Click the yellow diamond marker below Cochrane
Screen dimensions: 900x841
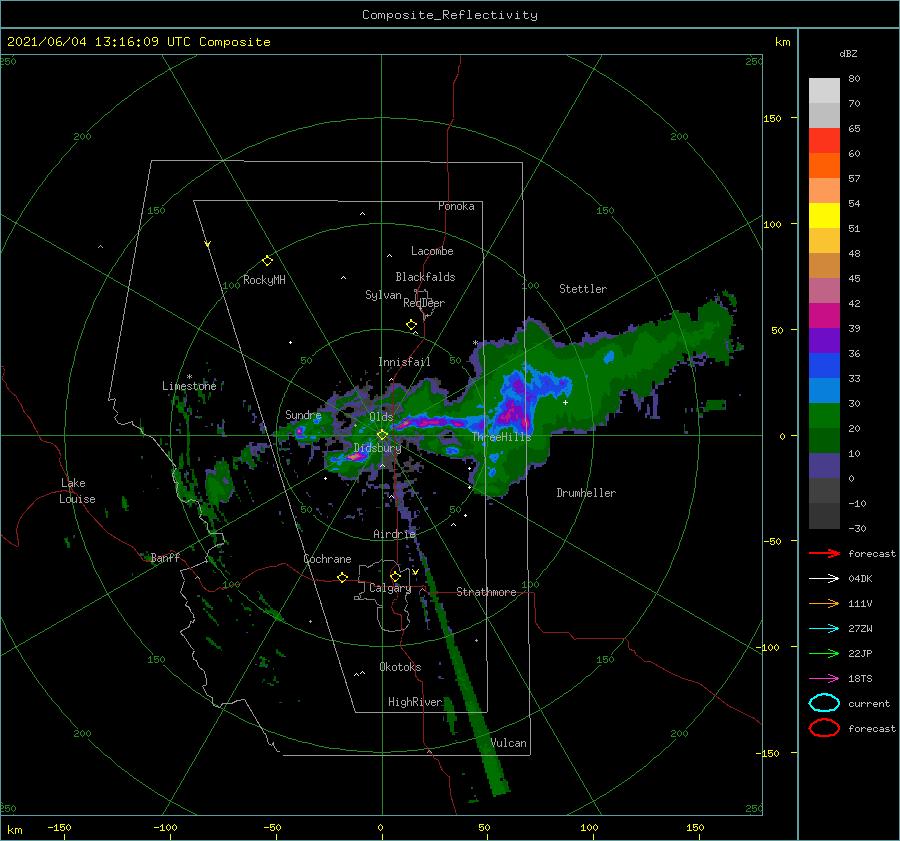point(342,577)
